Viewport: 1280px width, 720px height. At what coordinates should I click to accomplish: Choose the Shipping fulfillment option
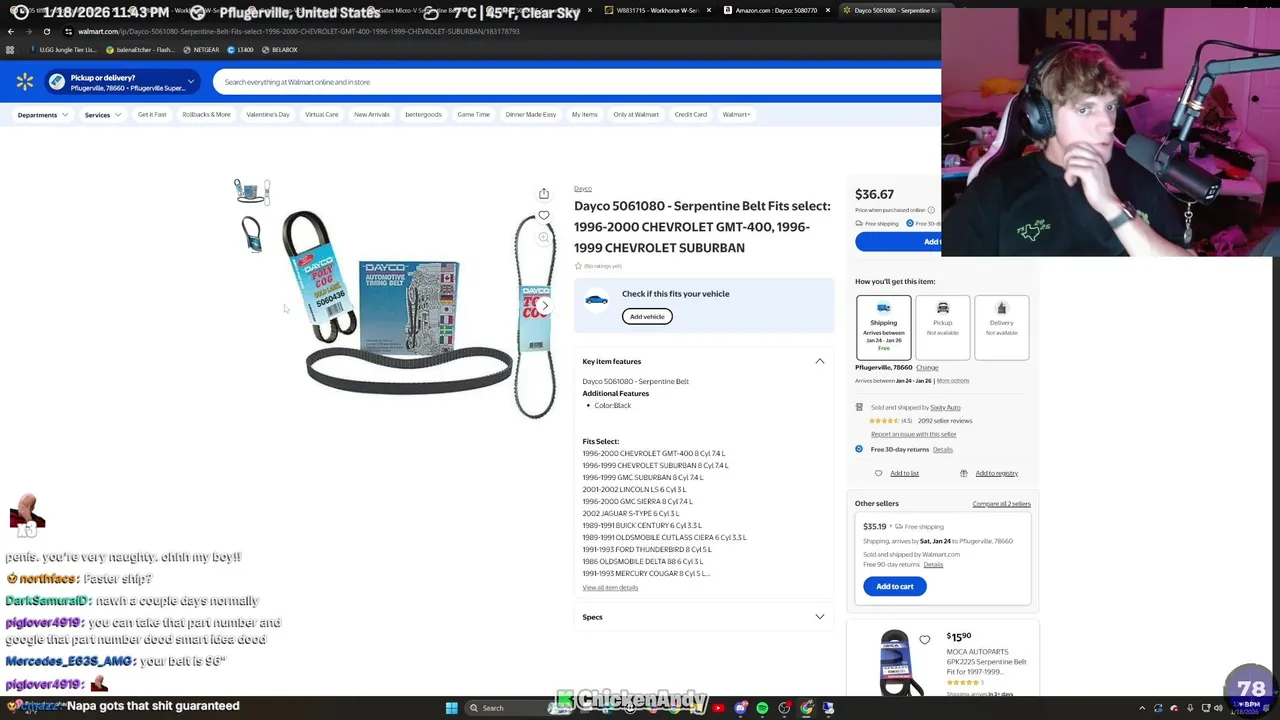884,327
